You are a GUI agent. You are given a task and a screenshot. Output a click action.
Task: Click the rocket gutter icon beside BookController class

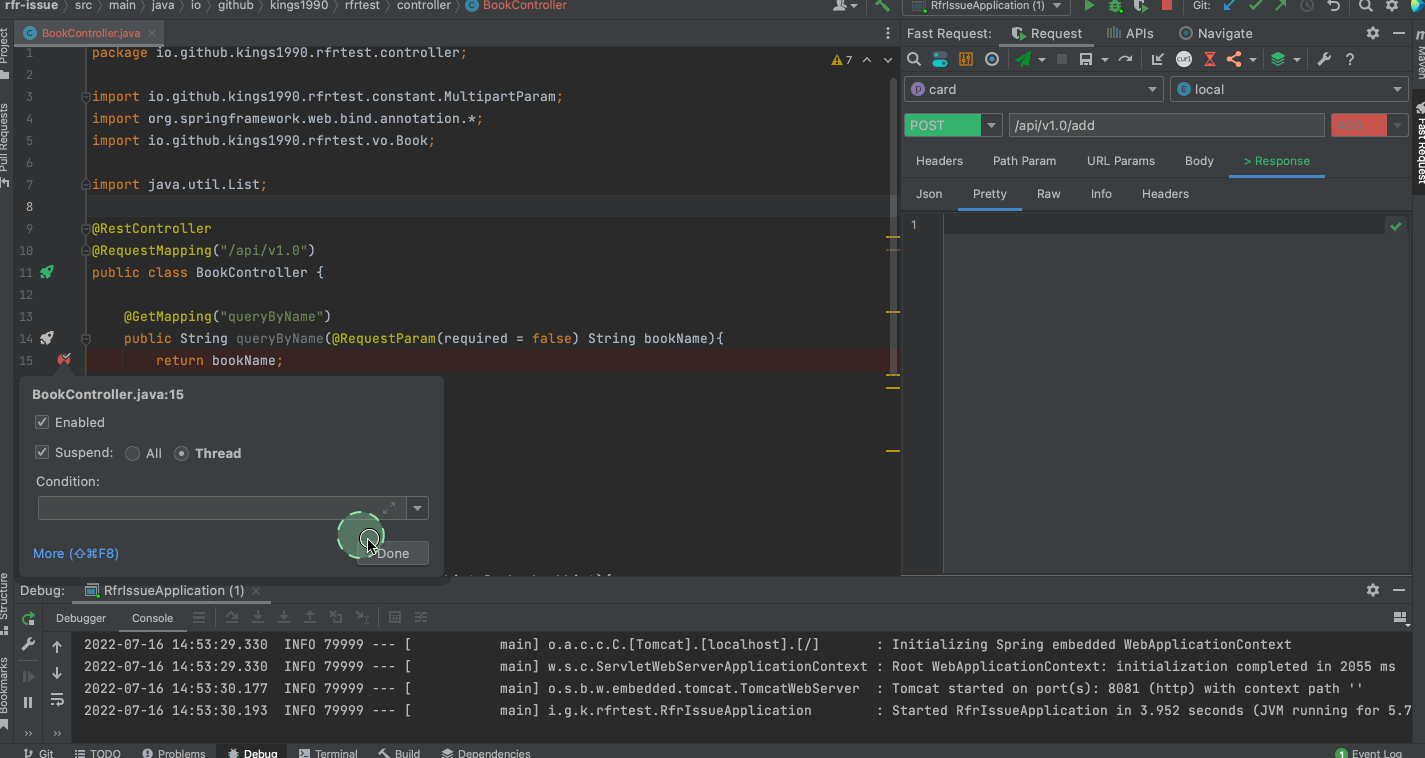pos(47,272)
